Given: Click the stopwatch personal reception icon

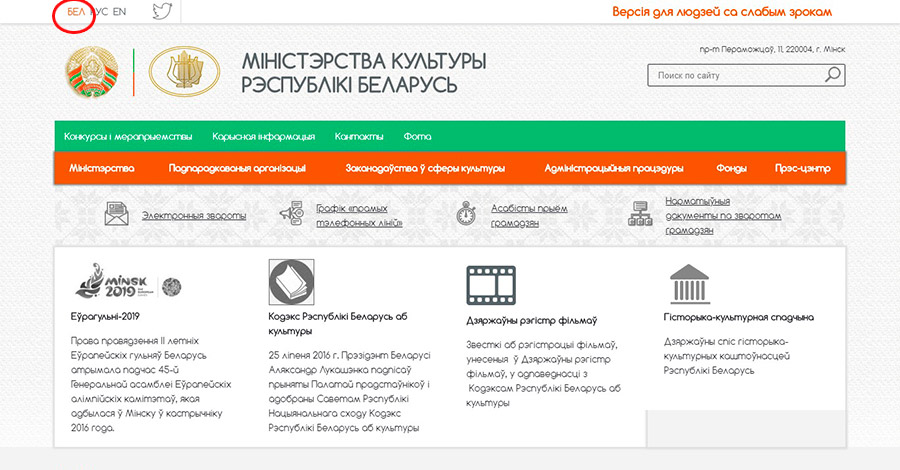Looking at the screenshot, I should (x=465, y=214).
